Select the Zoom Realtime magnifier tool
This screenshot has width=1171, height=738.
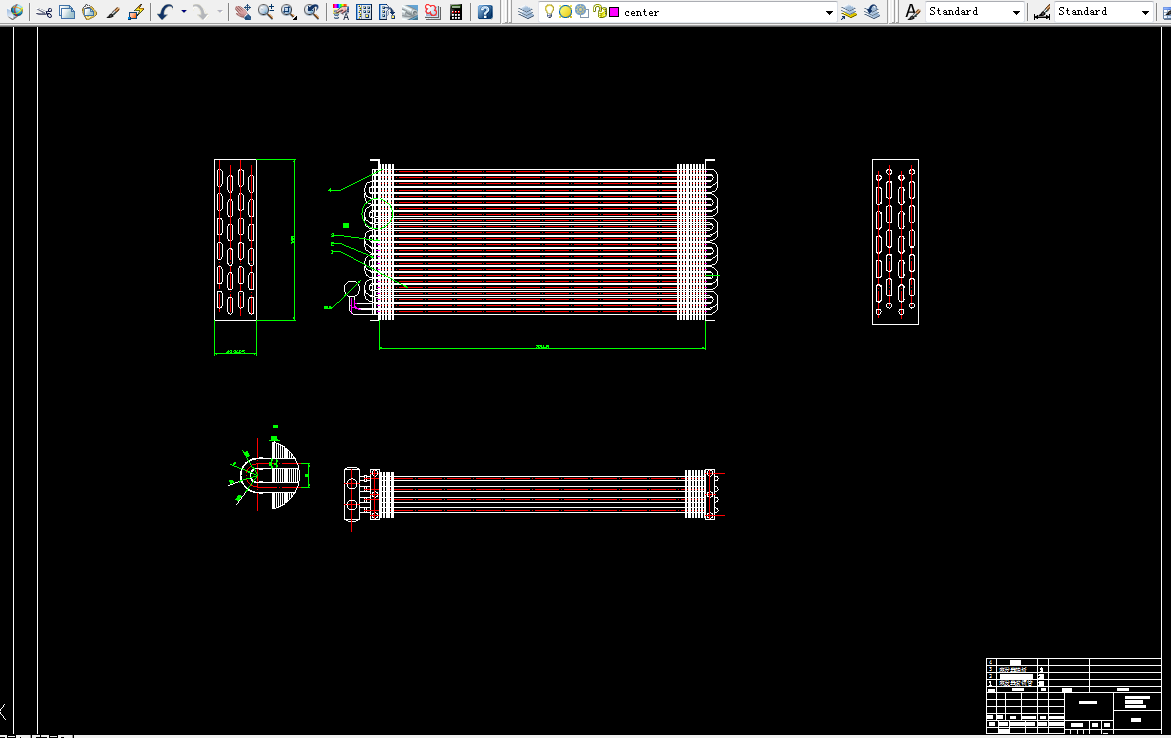[x=266, y=12]
